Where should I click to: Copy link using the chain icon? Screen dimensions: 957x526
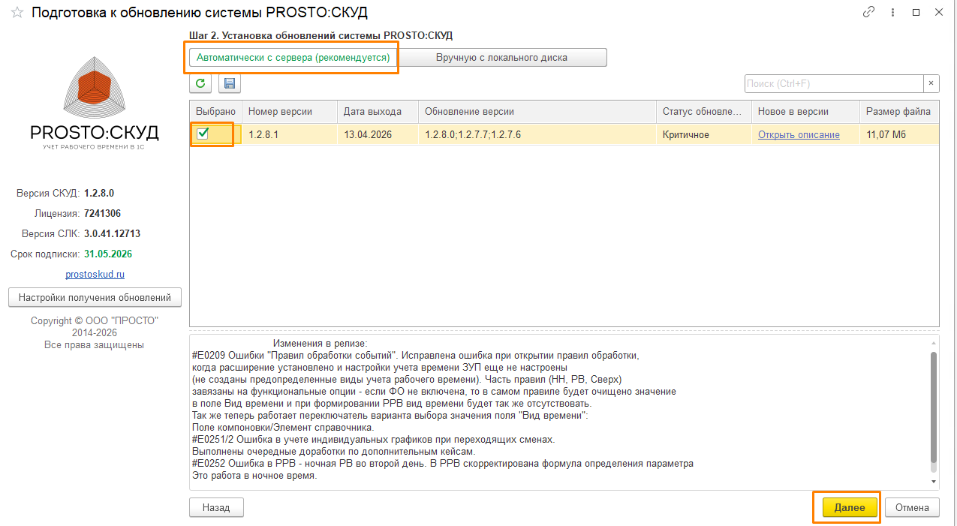point(869,12)
